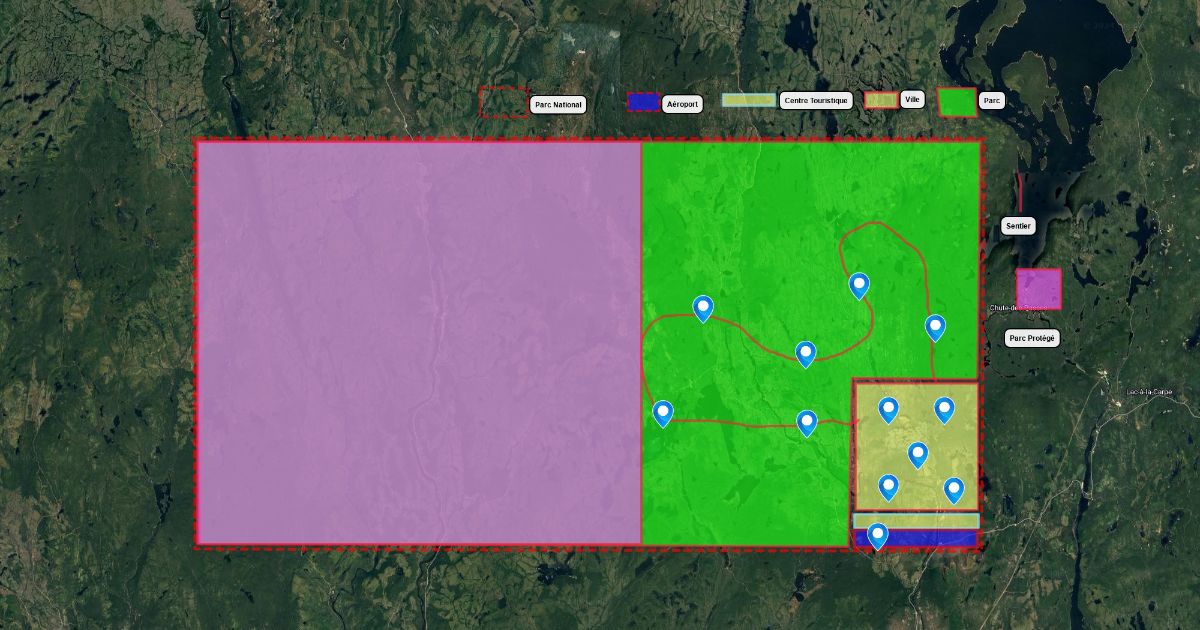Click the Parc Protégé label
The width and height of the screenshot is (1200, 630).
coord(1032,338)
